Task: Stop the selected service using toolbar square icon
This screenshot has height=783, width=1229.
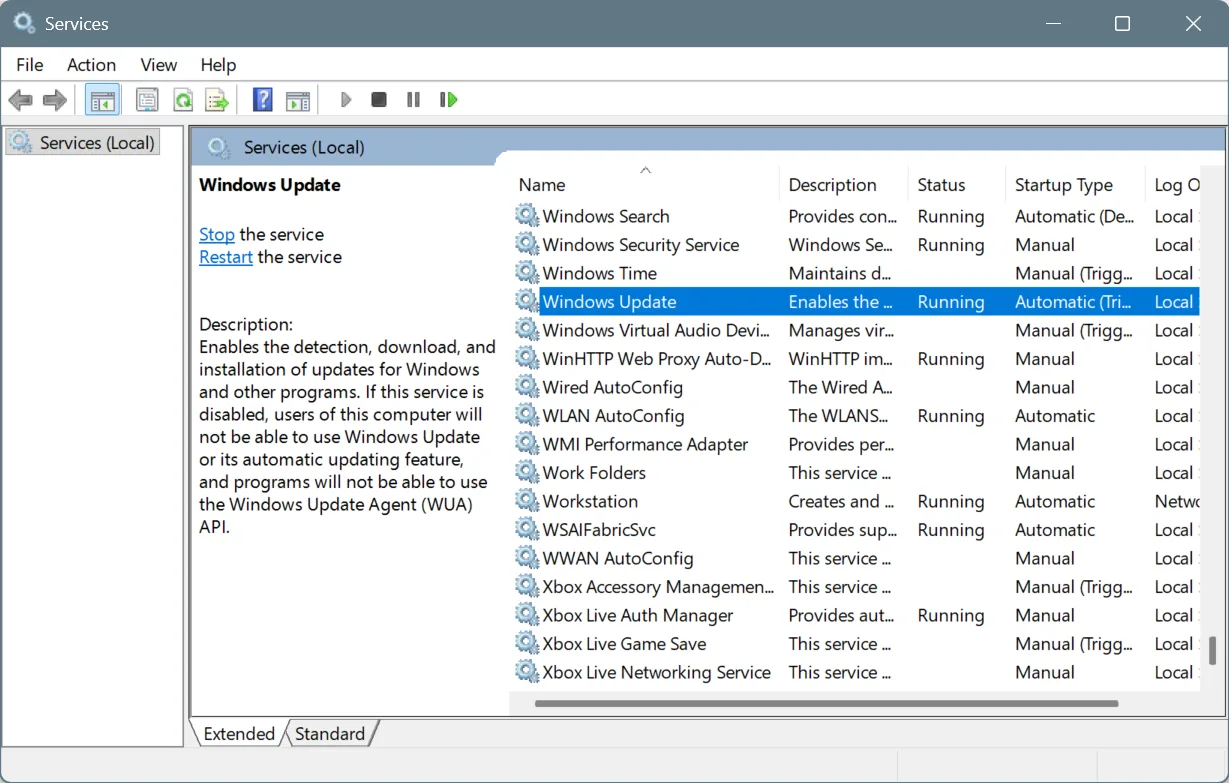Action: (378, 99)
